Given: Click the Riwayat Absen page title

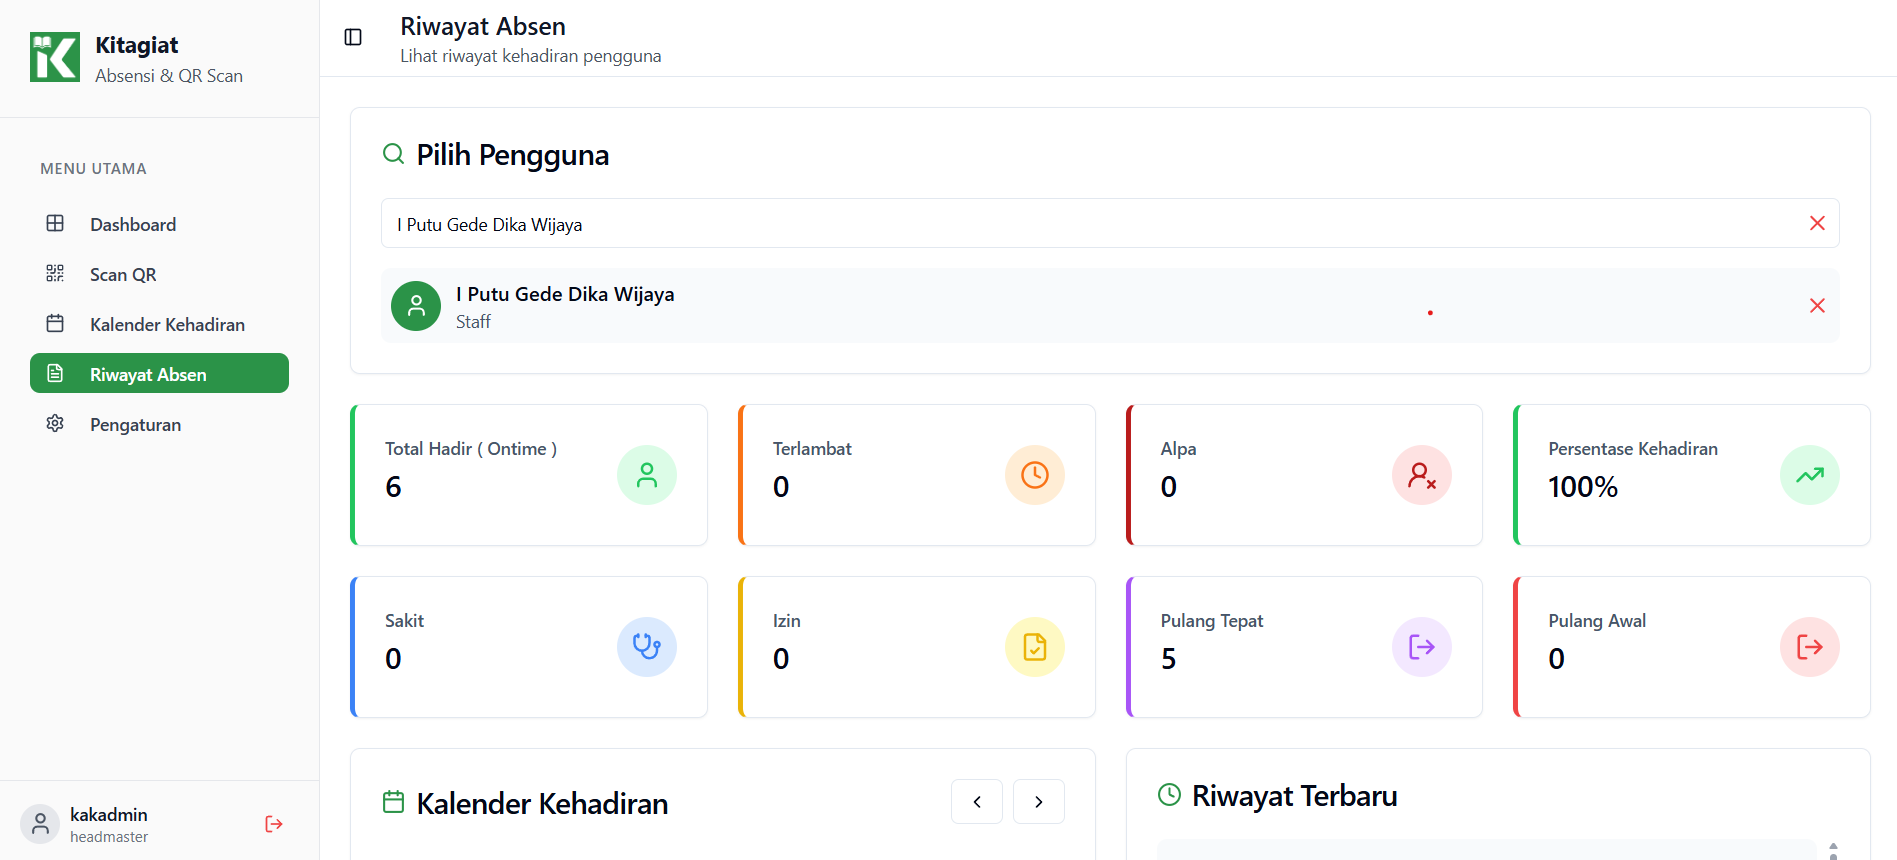Looking at the screenshot, I should click(483, 26).
